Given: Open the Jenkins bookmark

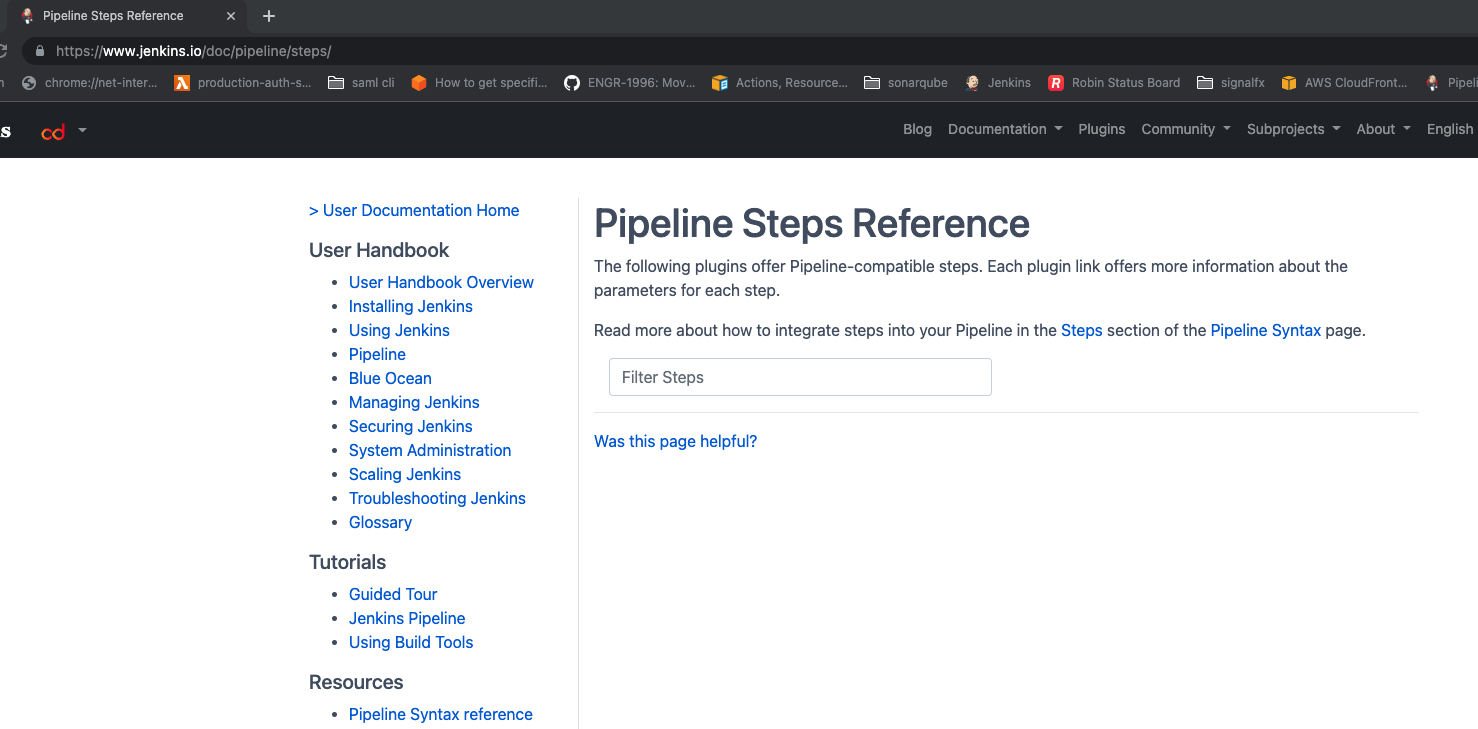Looking at the screenshot, I should 997,83.
